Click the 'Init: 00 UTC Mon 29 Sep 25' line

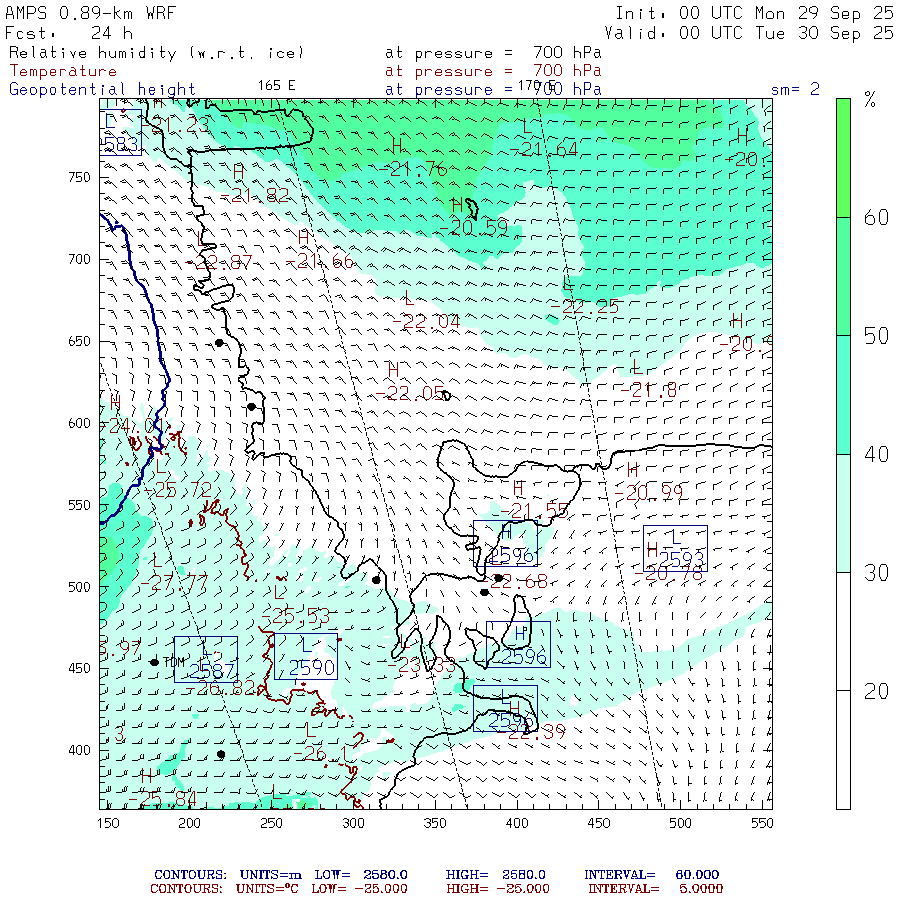(x=754, y=13)
